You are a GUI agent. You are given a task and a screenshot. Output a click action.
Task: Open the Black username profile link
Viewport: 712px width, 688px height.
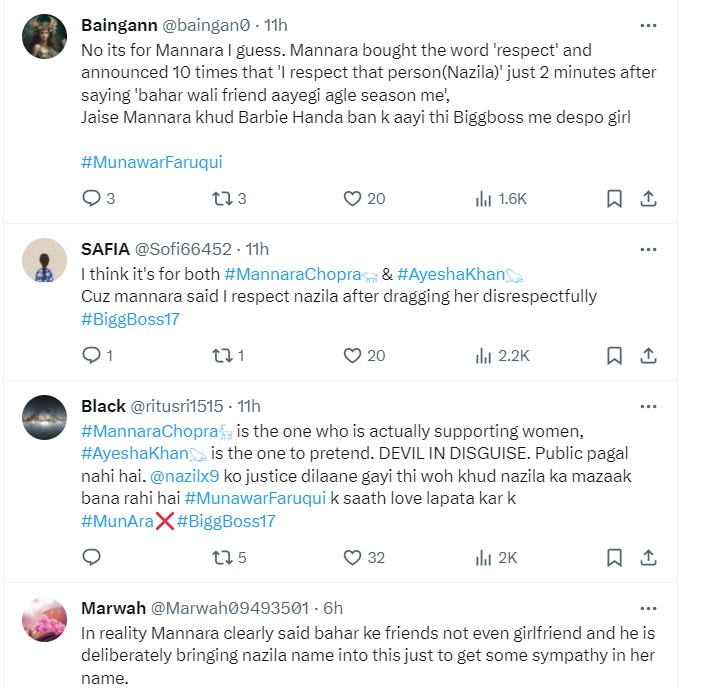[x=103, y=406]
